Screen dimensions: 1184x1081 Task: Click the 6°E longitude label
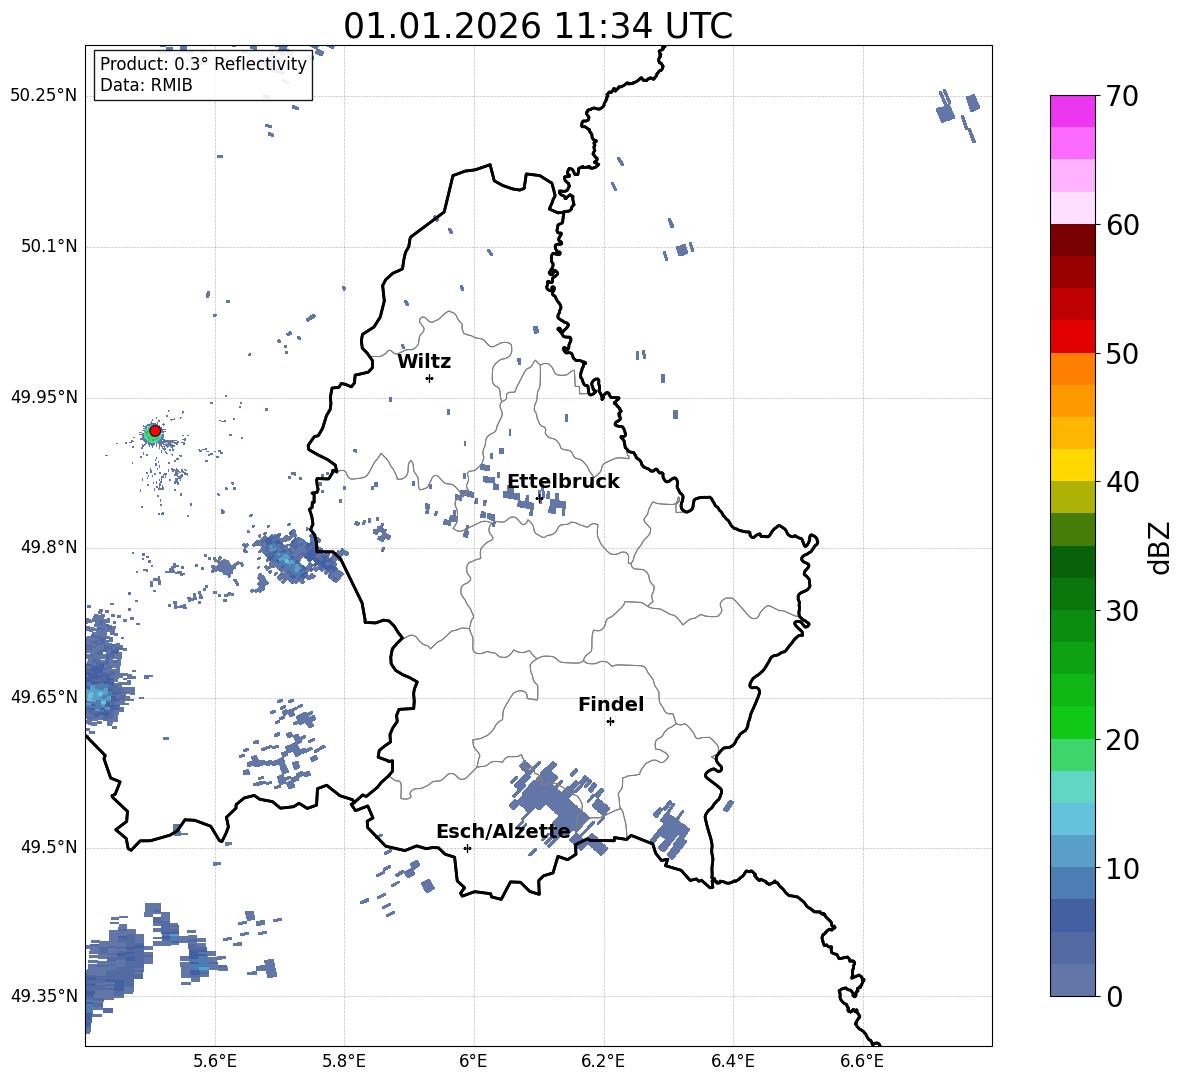[x=473, y=1061]
